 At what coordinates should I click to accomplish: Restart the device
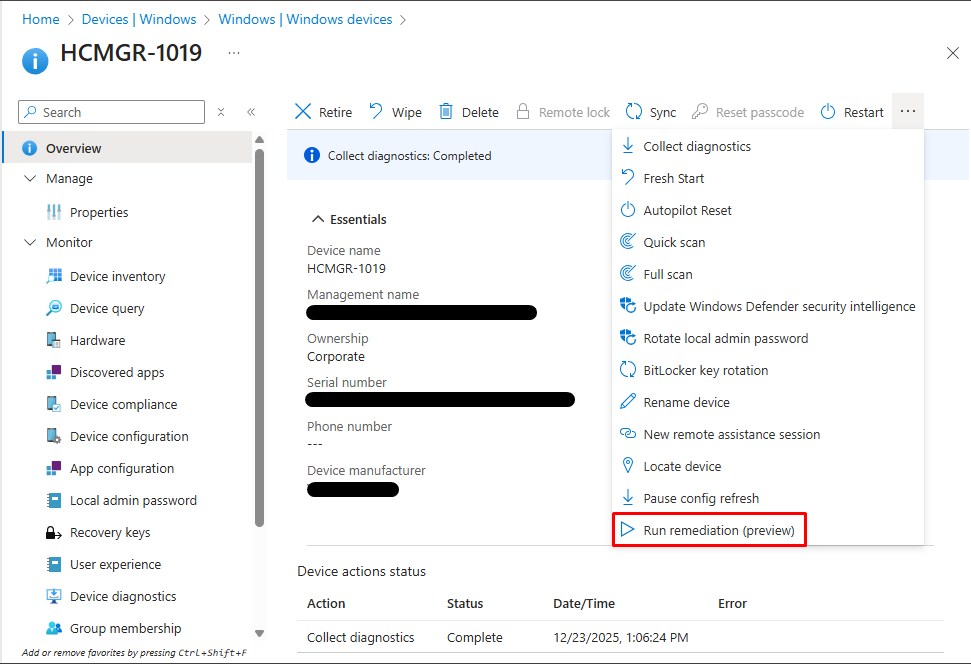[x=852, y=111]
